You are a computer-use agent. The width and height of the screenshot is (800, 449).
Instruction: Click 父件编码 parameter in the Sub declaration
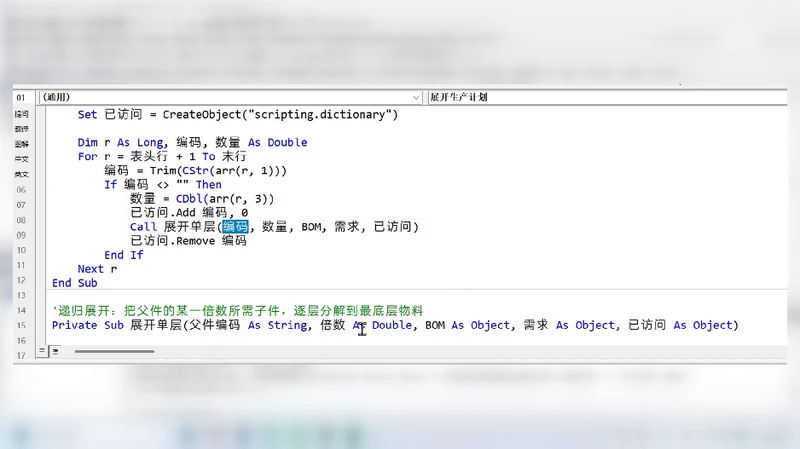(214, 325)
